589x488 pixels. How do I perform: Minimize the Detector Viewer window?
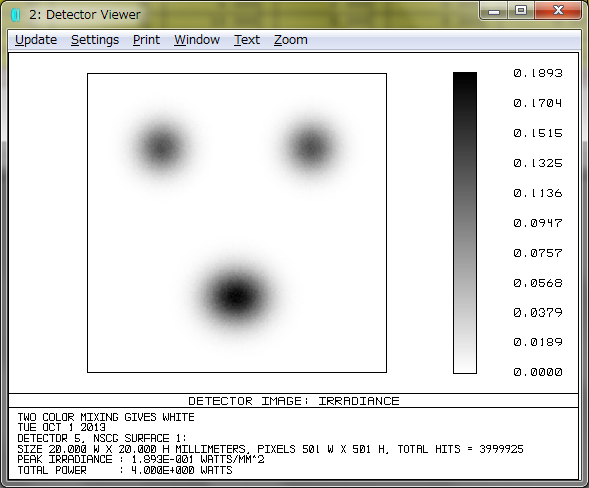pos(494,11)
